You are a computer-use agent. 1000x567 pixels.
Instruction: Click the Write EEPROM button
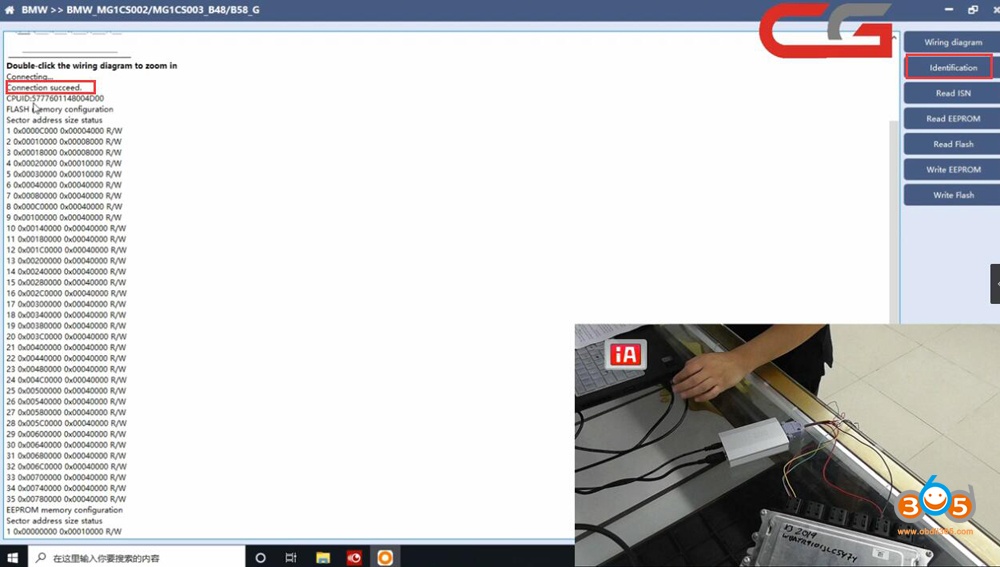pos(953,170)
